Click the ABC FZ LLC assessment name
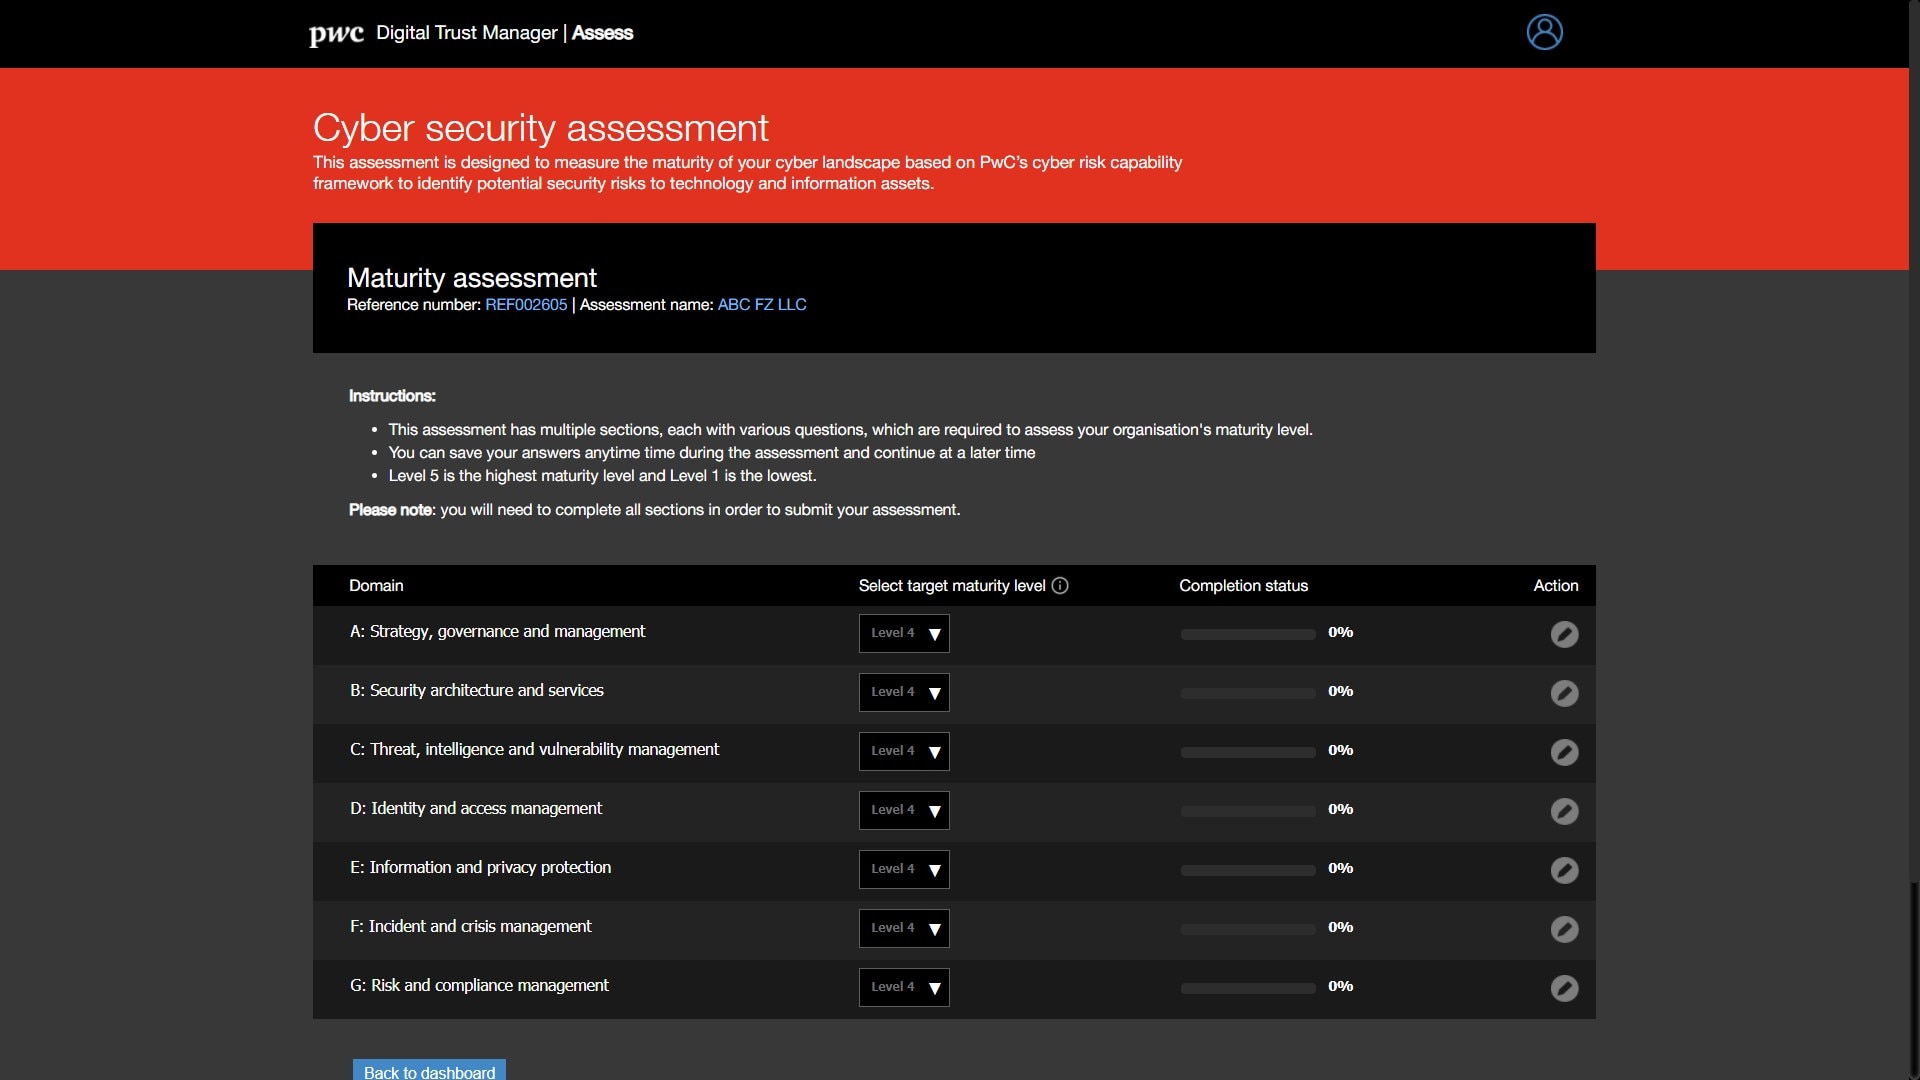 pos(762,305)
